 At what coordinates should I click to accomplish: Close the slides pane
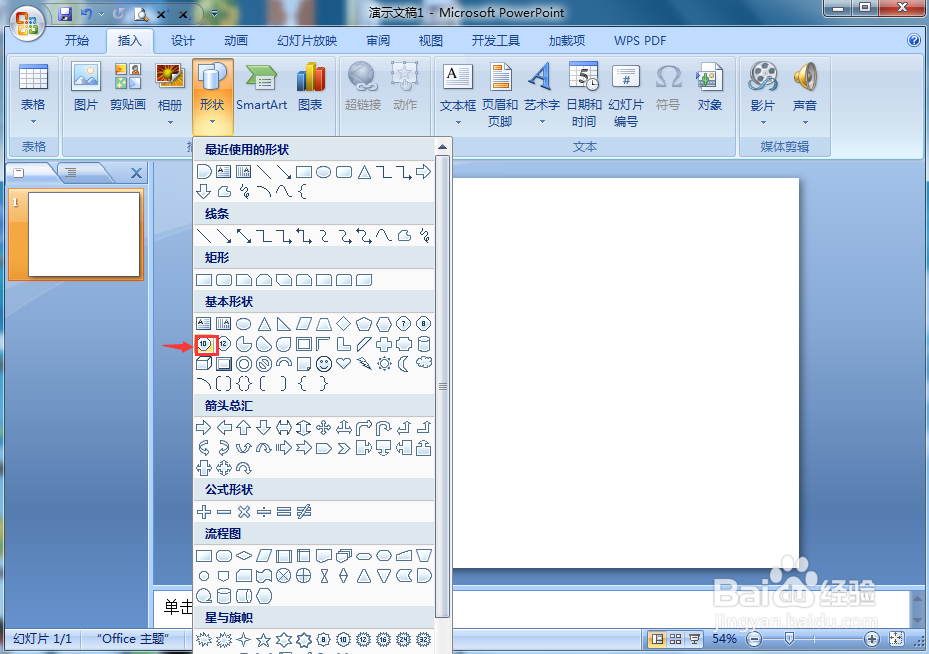pyautogui.click(x=136, y=173)
